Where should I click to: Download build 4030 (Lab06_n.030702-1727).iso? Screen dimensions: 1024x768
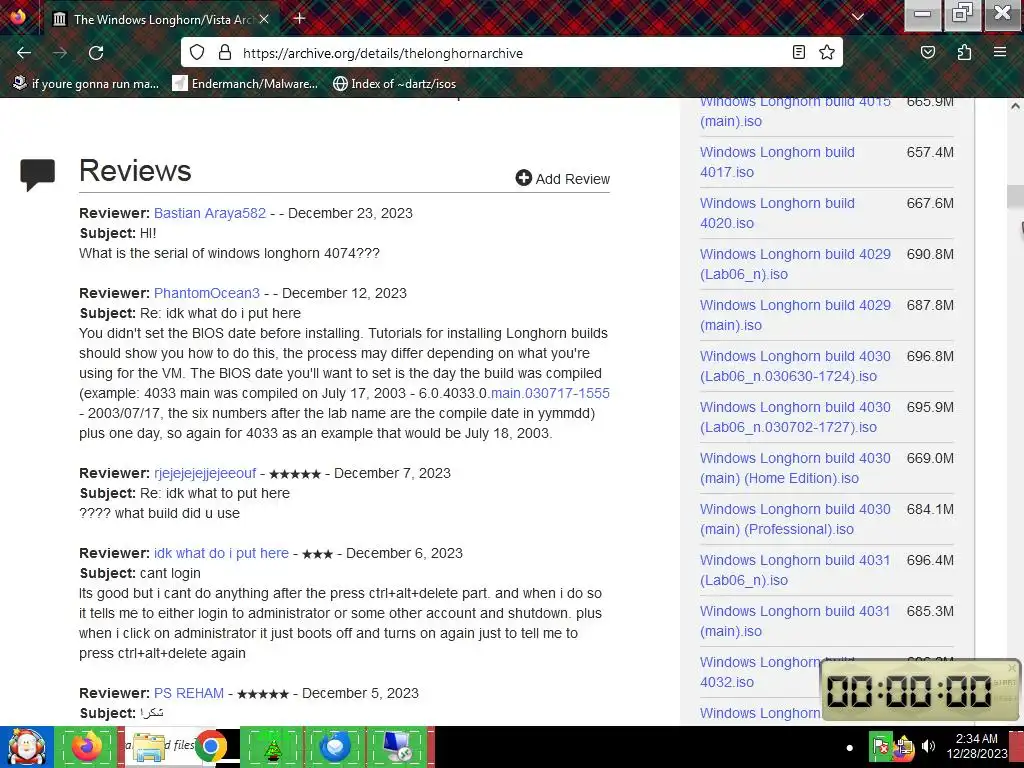(795, 417)
